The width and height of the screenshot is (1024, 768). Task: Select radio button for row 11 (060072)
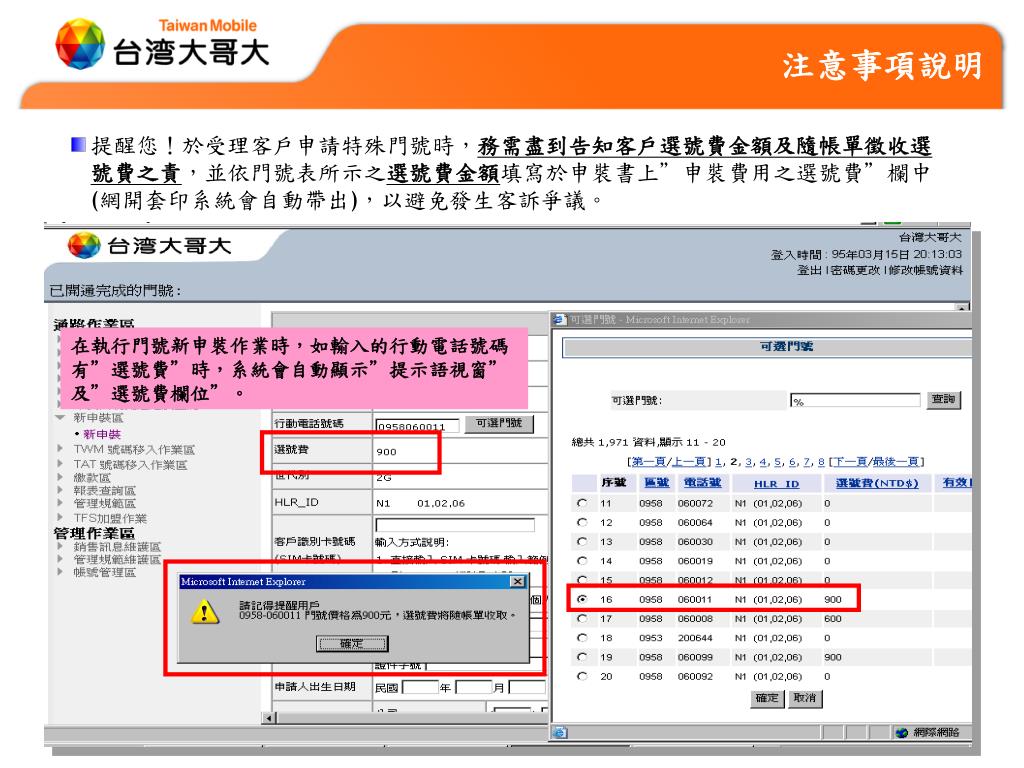pyautogui.click(x=582, y=503)
